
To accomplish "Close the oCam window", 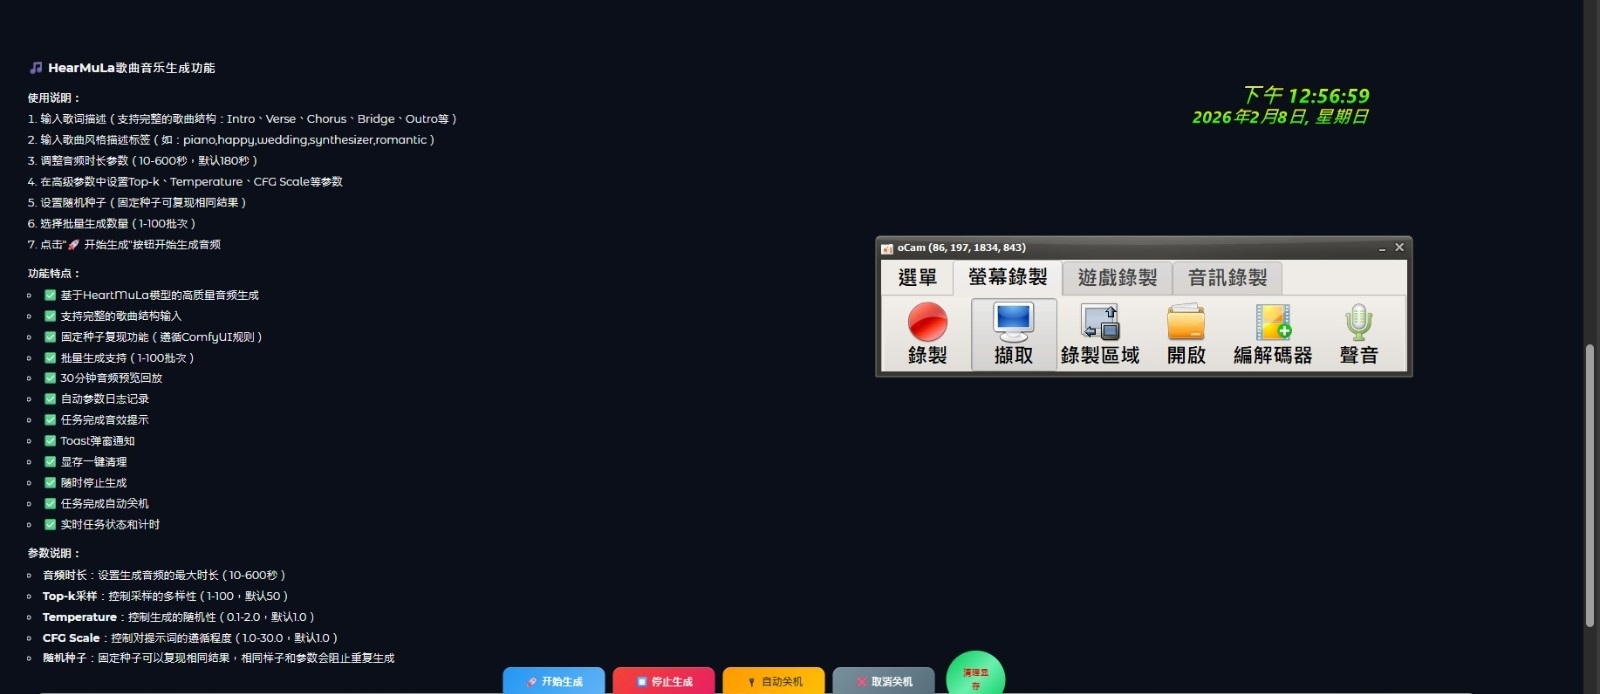I will click(x=1399, y=247).
